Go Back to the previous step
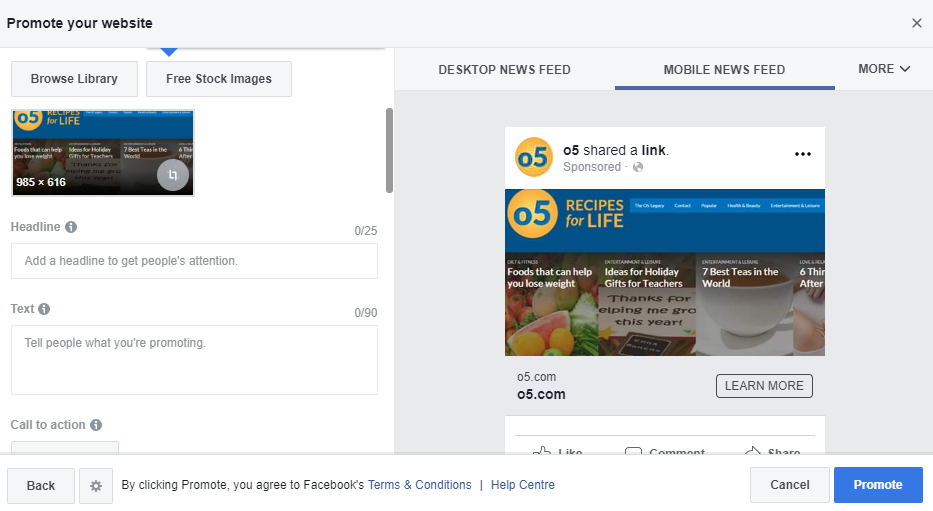This screenshot has width=933, height=511. click(x=41, y=485)
